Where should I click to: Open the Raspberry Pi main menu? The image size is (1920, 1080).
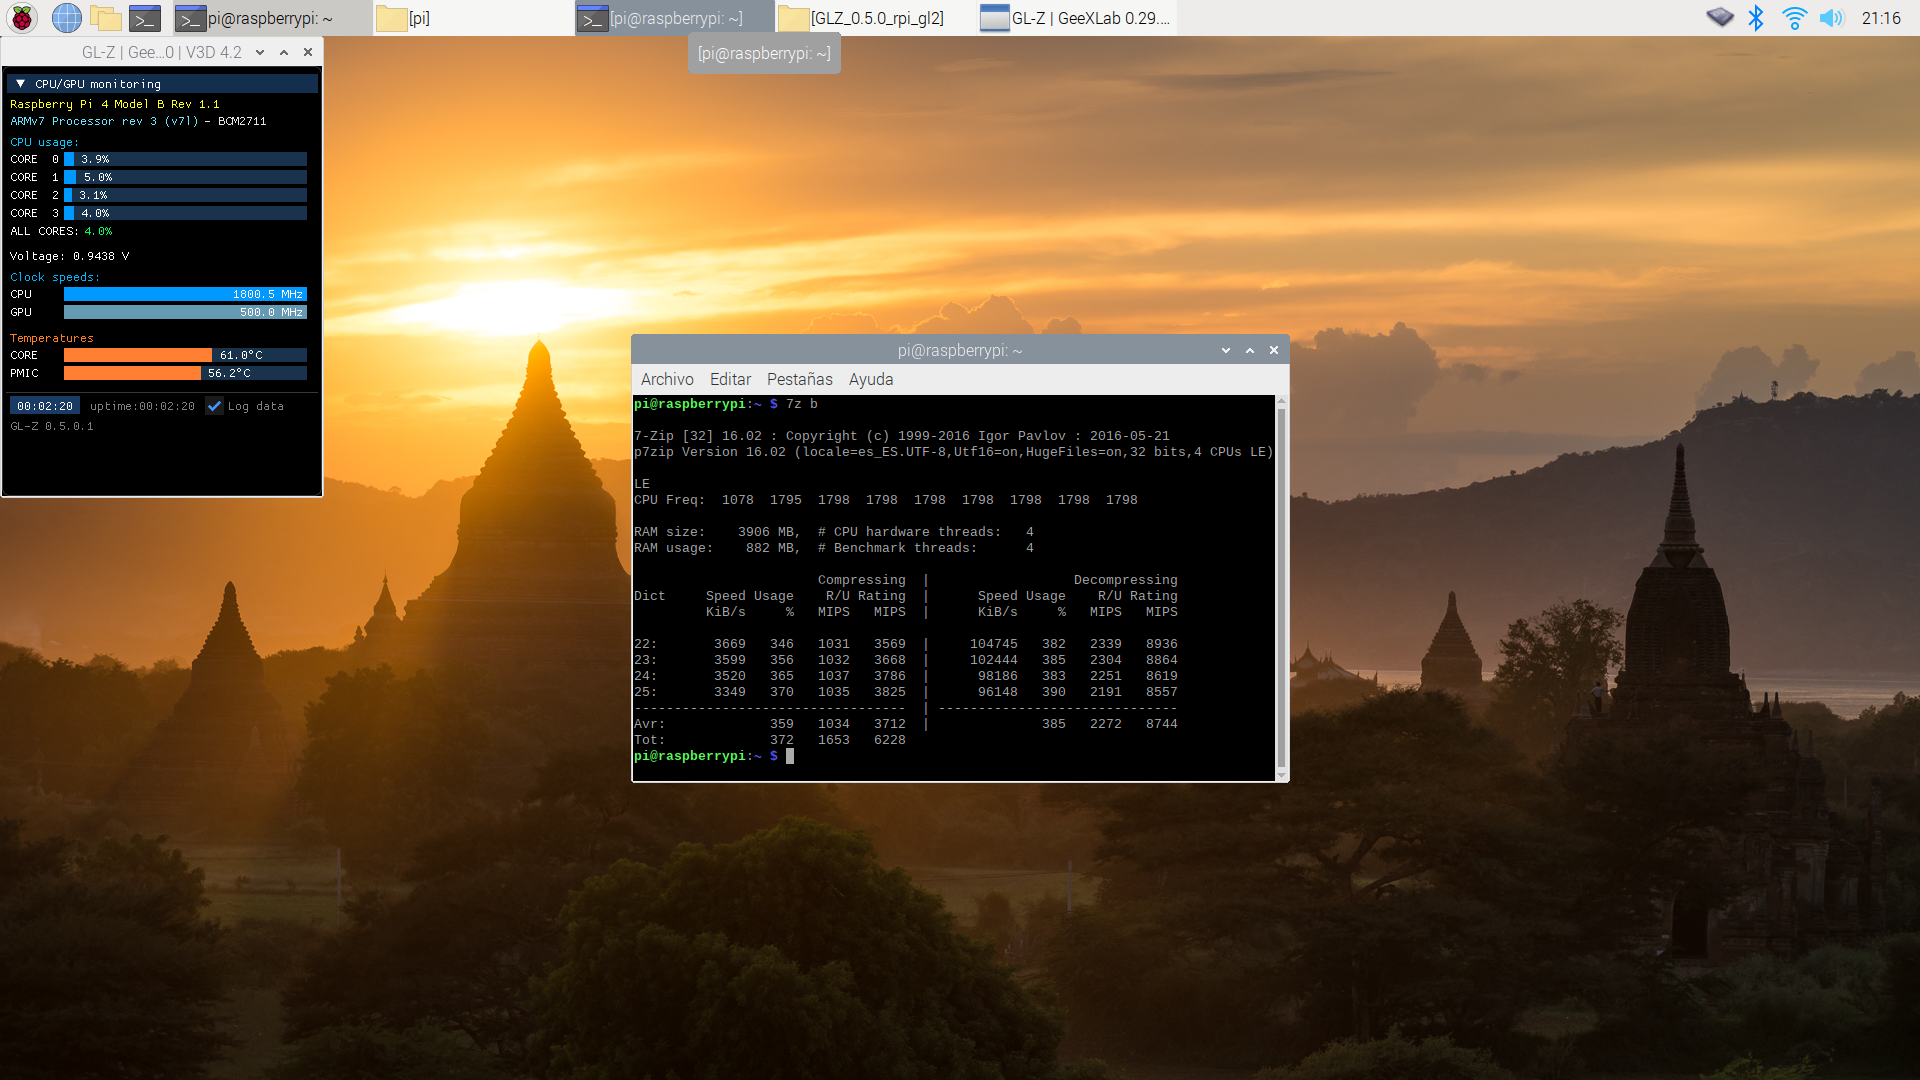pos(22,18)
